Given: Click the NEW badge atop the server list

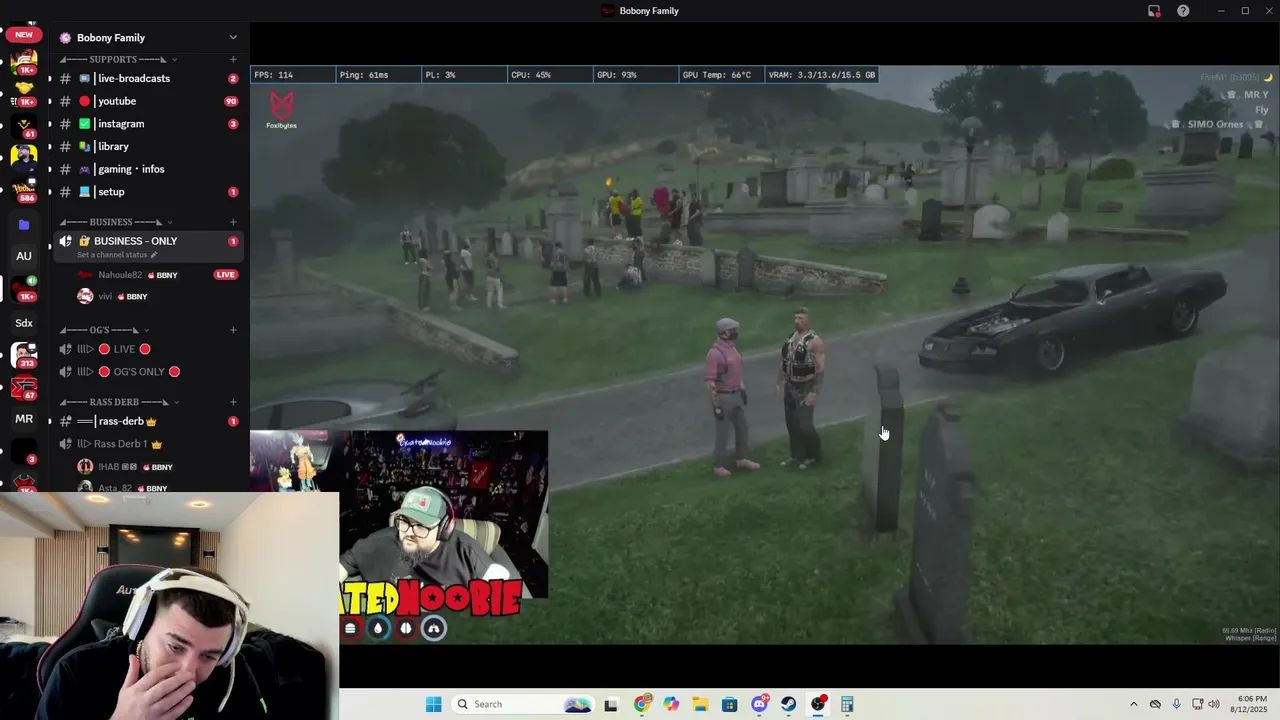Looking at the screenshot, I should [24, 35].
